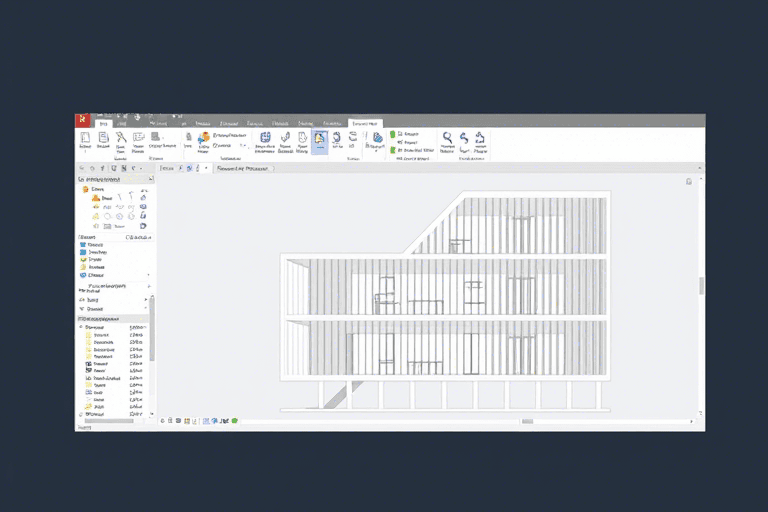Switch to the first ribbon tab
Viewport: 768px width, 512px height.
tap(102, 123)
